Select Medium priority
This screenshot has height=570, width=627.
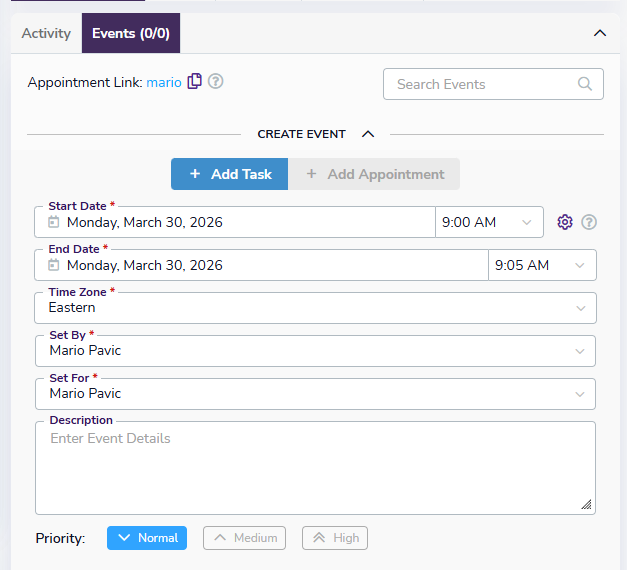[244, 538]
